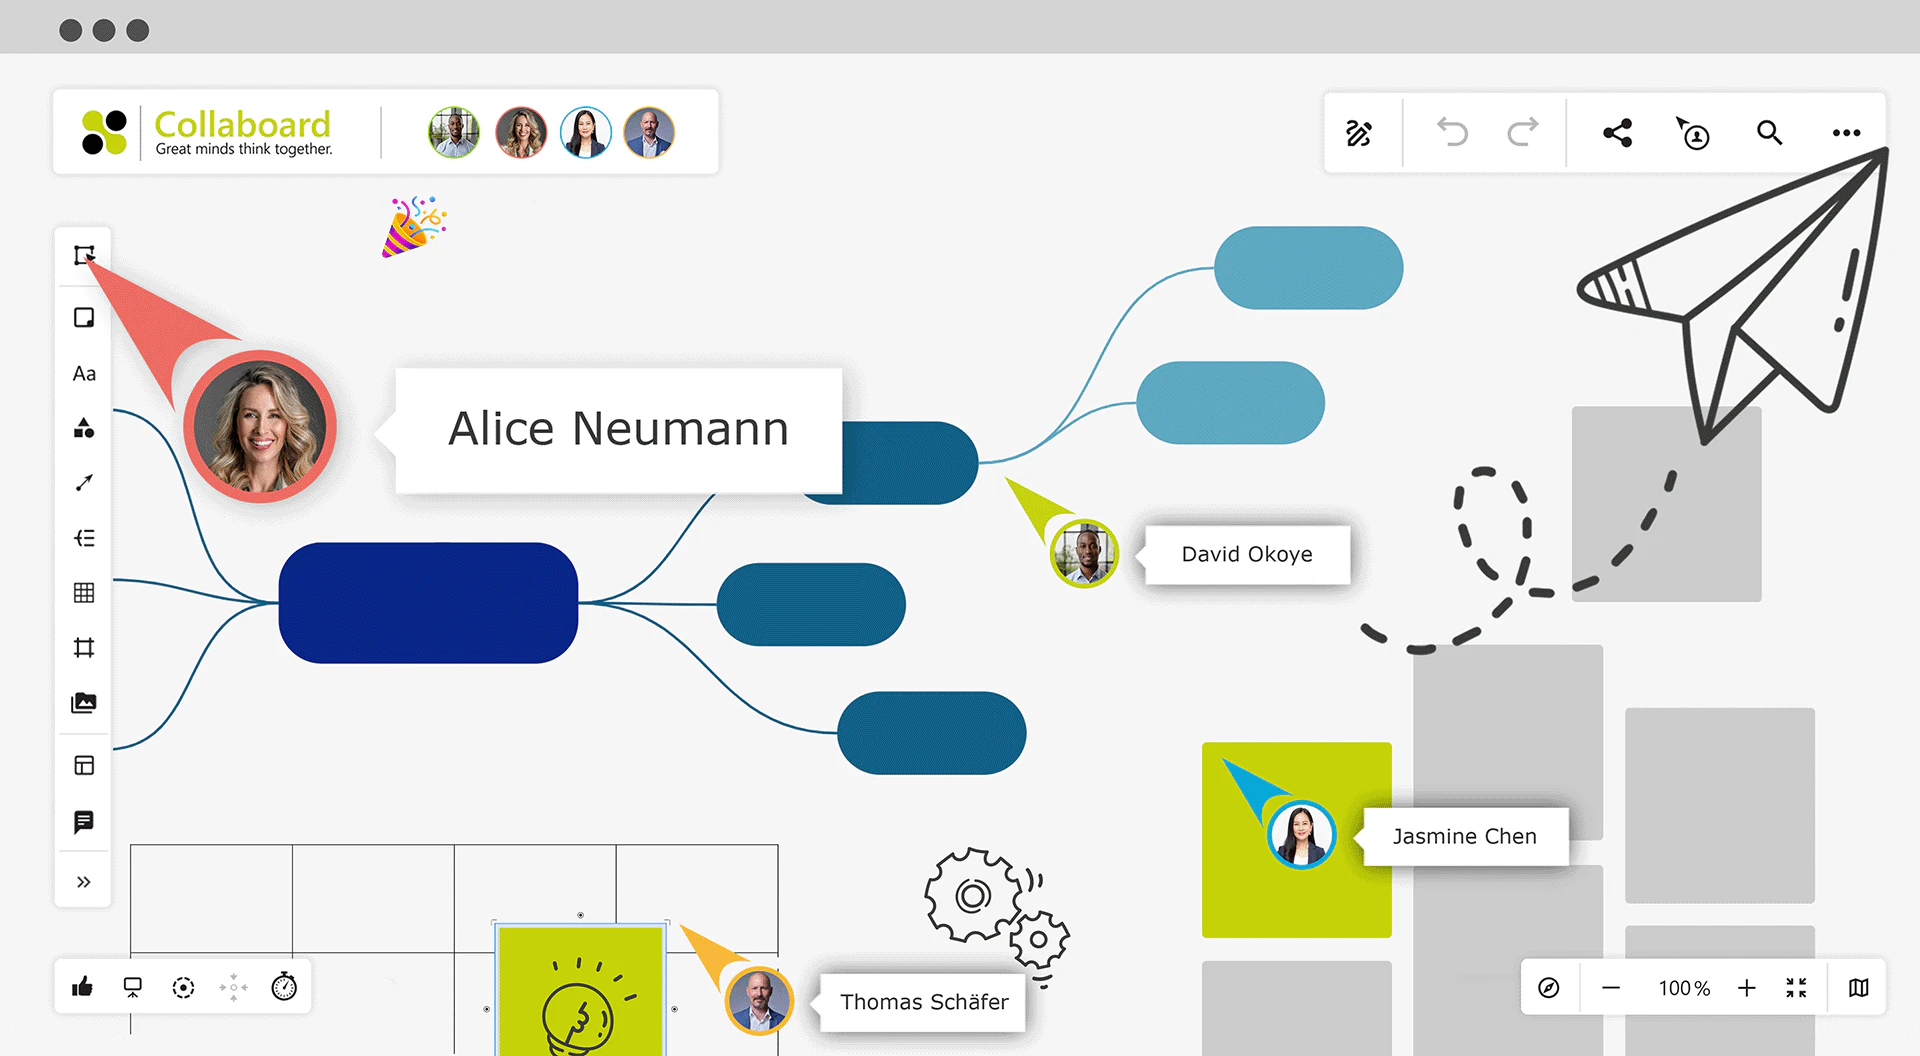The height and width of the screenshot is (1056, 1920).
Task: Create a frame with the frame tool
Action: [83, 648]
